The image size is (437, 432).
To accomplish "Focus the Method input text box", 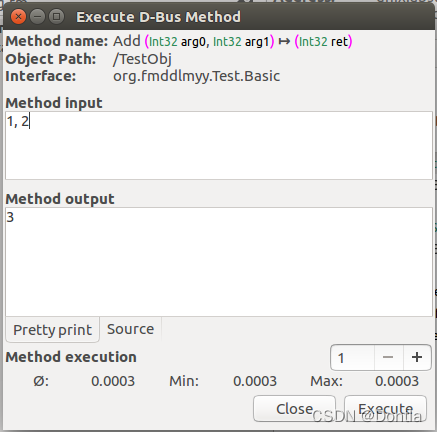I will [x=219, y=146].
